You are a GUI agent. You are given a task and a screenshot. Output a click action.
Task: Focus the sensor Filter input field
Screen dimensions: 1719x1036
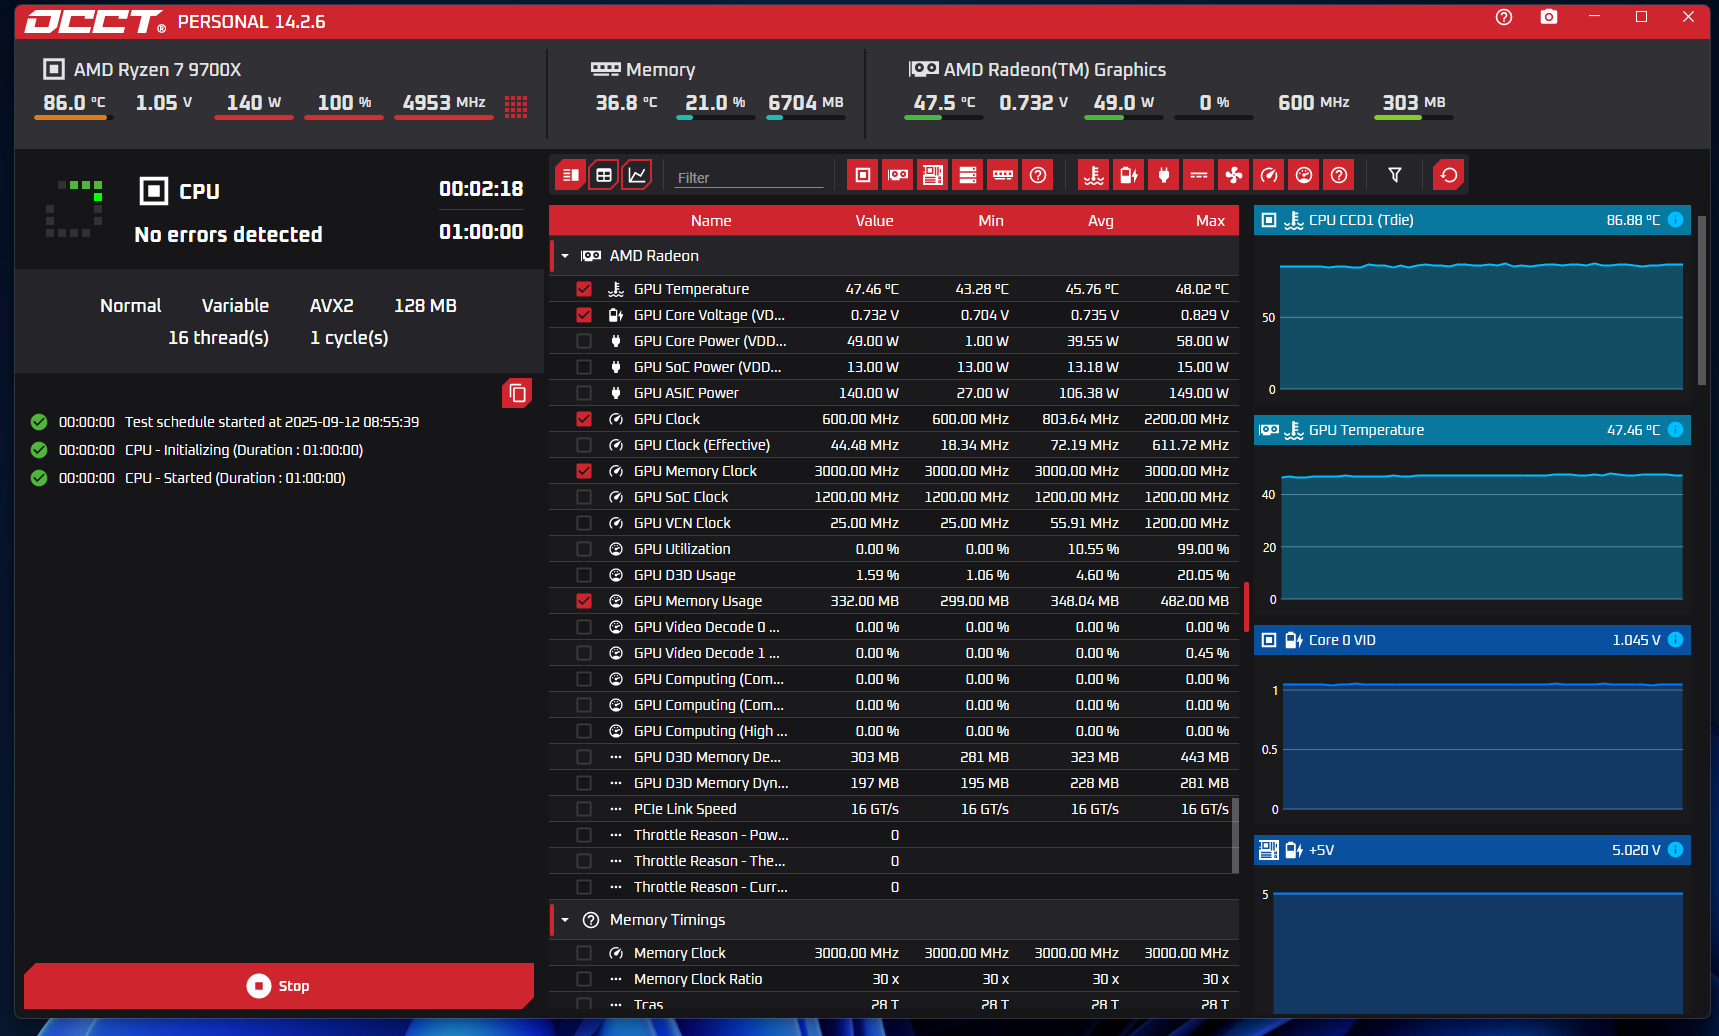click(x=749, y=177)
